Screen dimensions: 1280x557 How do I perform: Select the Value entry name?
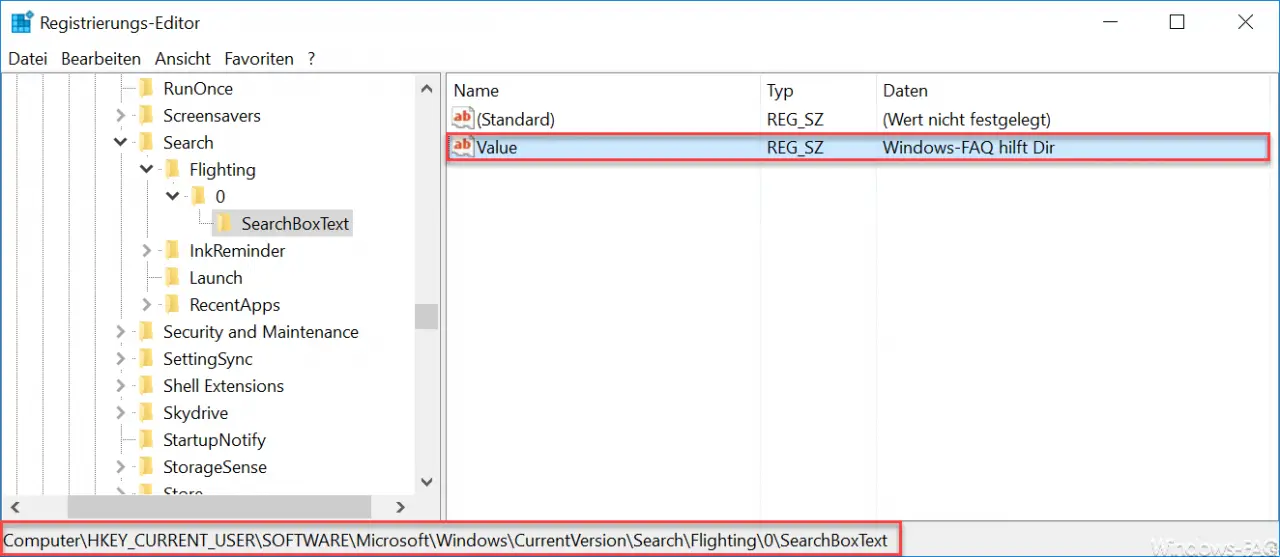coord(497,148)
